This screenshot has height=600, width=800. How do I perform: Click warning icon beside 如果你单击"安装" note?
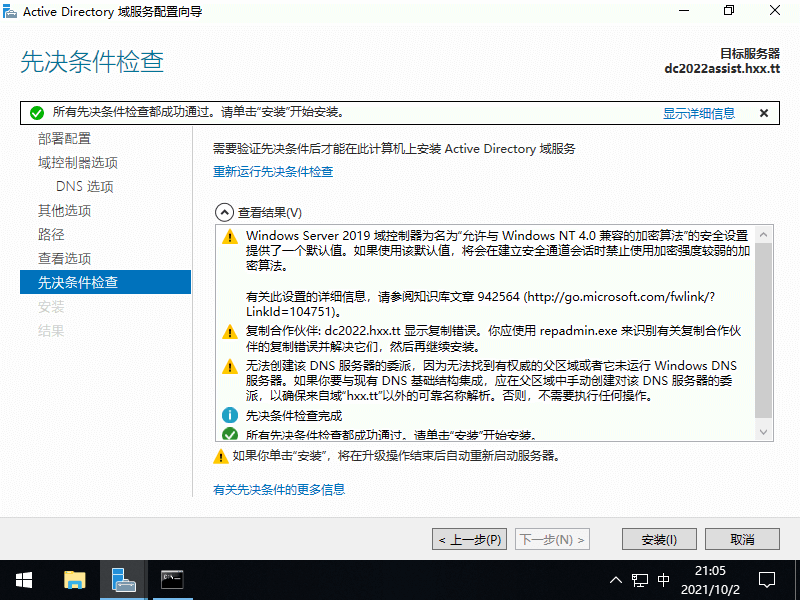(x=220, y=456)
